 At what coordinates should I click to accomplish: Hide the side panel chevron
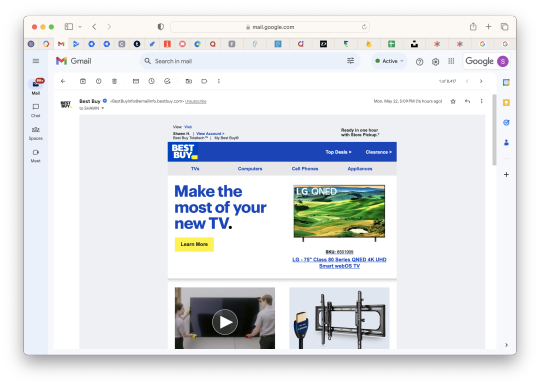click(506, 345)
